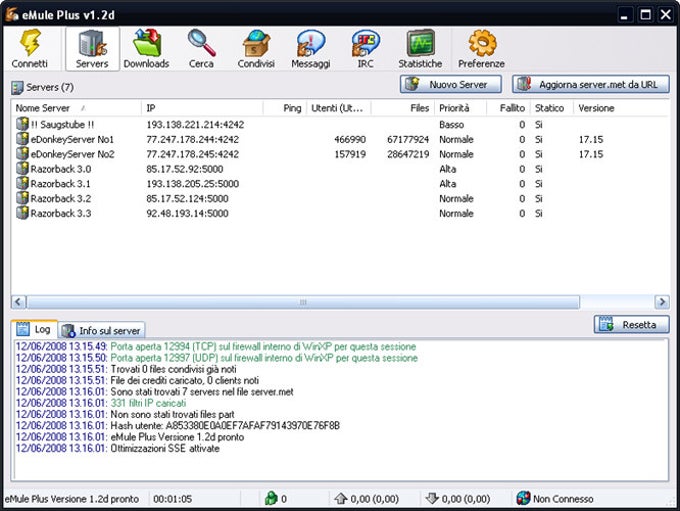The width and height of the screenshot is (680, 511).
Task: Sort by the Versione column header
Action: tap(620, 108)
